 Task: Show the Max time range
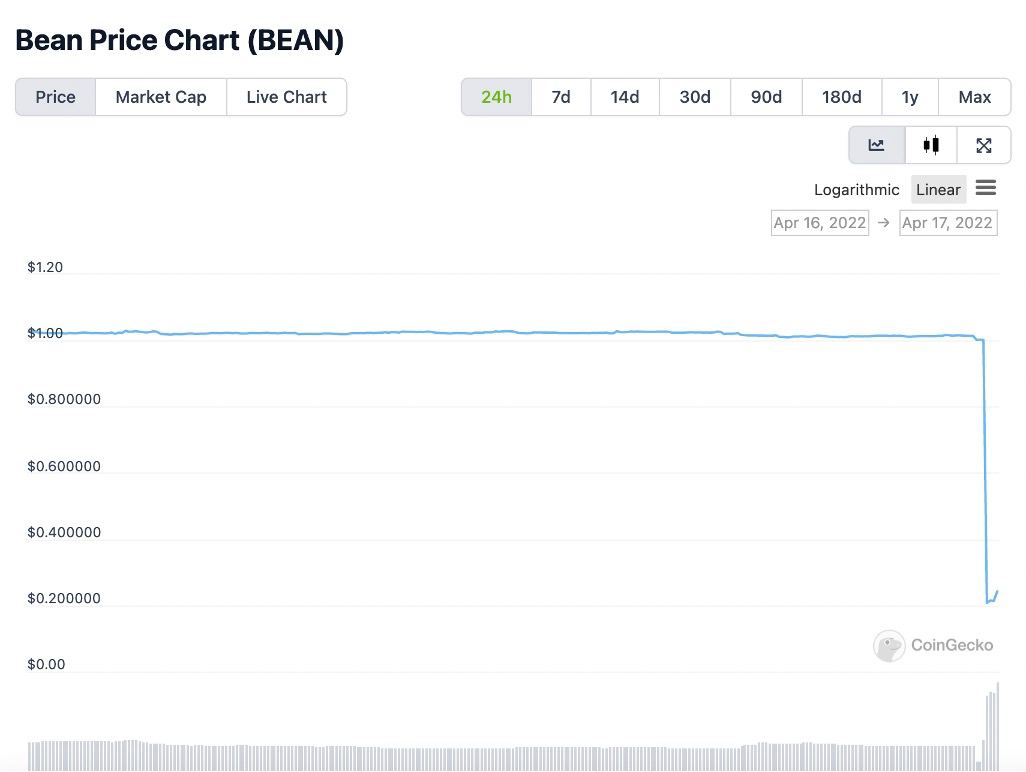[x=974, y=97]
